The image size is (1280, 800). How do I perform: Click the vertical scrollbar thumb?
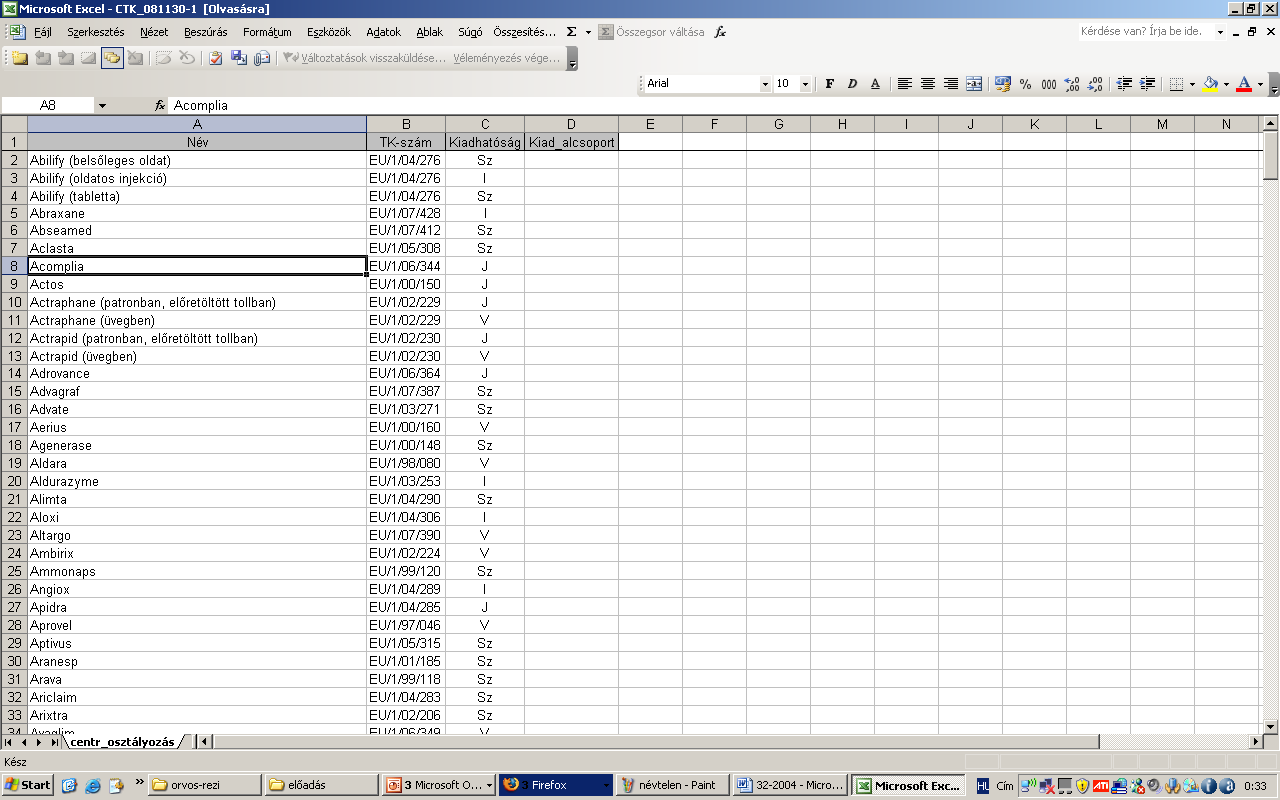pos(1271,154)
